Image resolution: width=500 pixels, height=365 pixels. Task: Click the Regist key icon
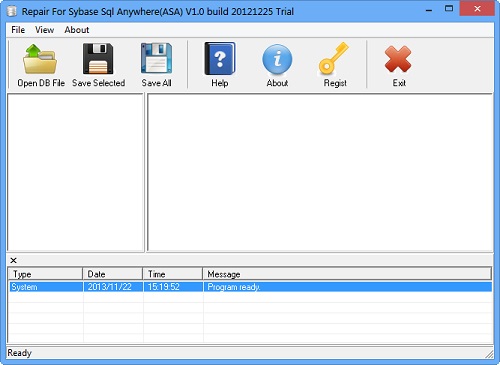tap(334, 59)
